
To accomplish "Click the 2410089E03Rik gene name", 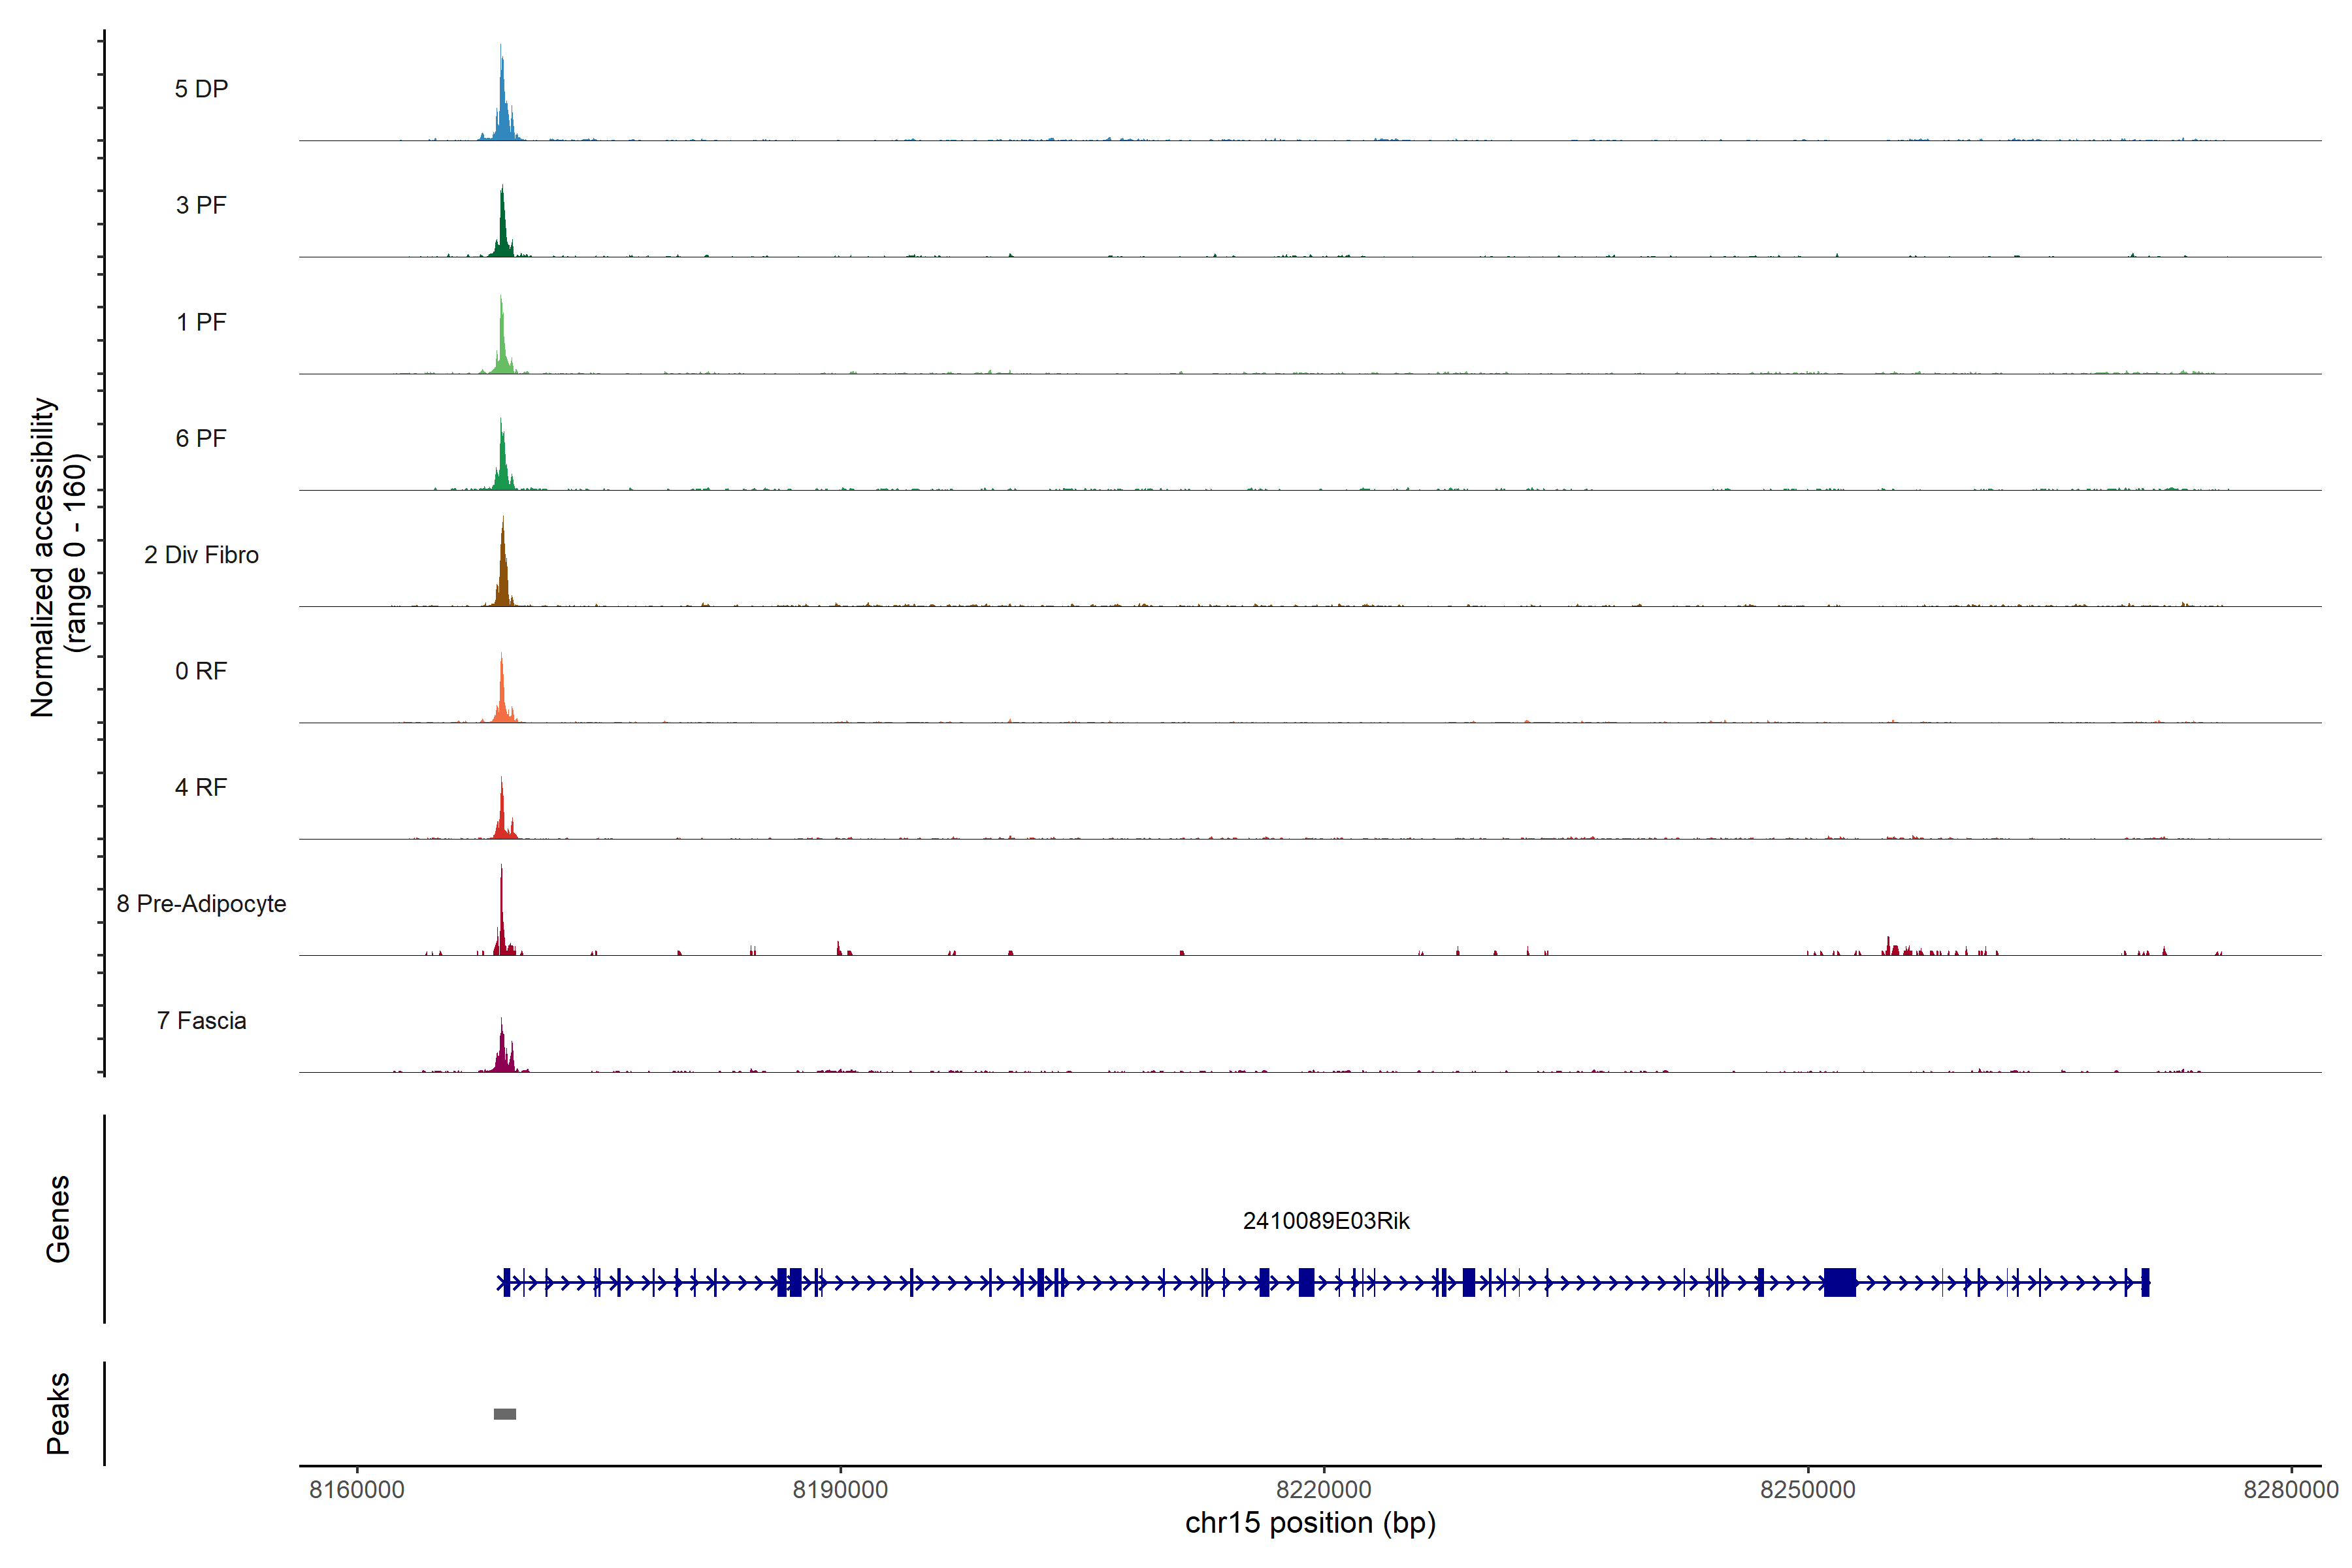I will (x=1326, y=1221).
